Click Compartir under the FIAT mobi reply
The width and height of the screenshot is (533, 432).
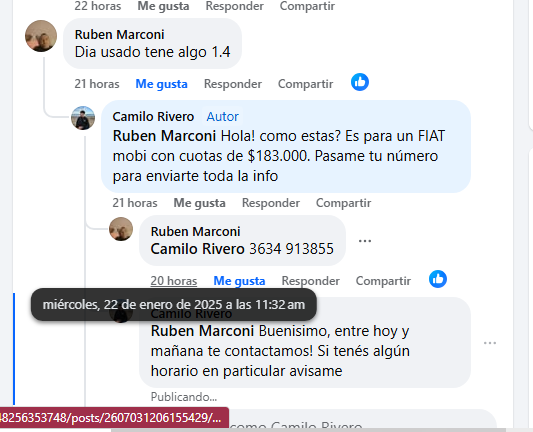point(344,203)
